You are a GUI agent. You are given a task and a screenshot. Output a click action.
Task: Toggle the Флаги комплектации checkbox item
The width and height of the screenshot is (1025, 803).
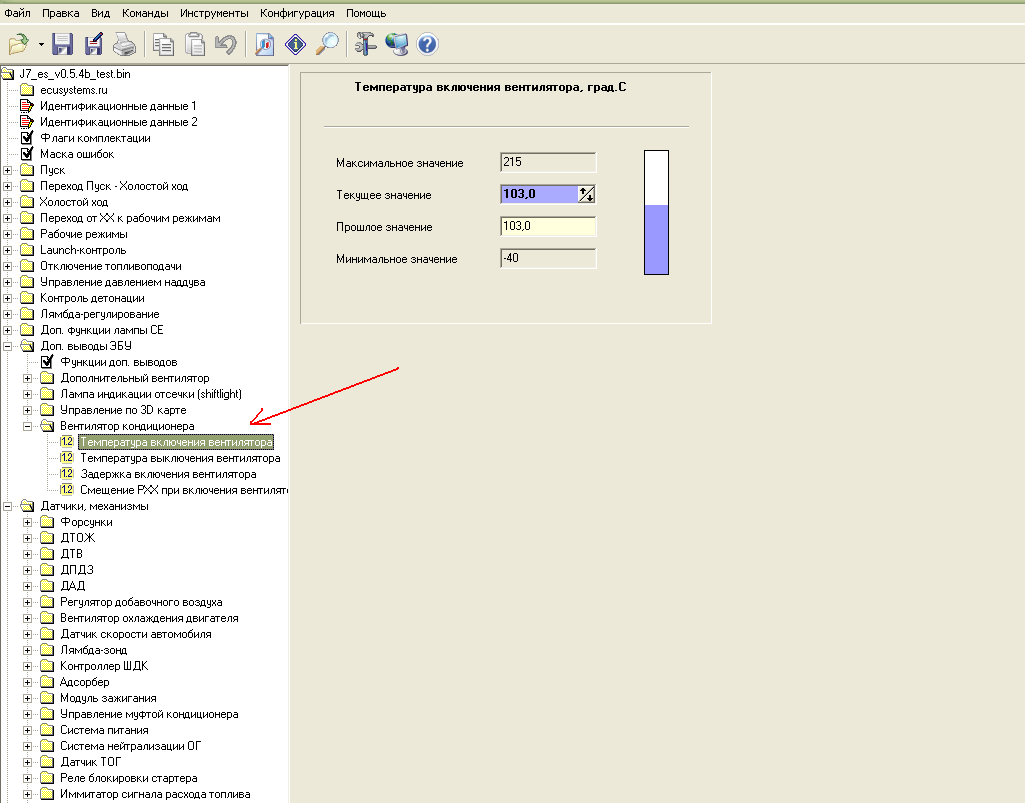(x=27, y=138)
